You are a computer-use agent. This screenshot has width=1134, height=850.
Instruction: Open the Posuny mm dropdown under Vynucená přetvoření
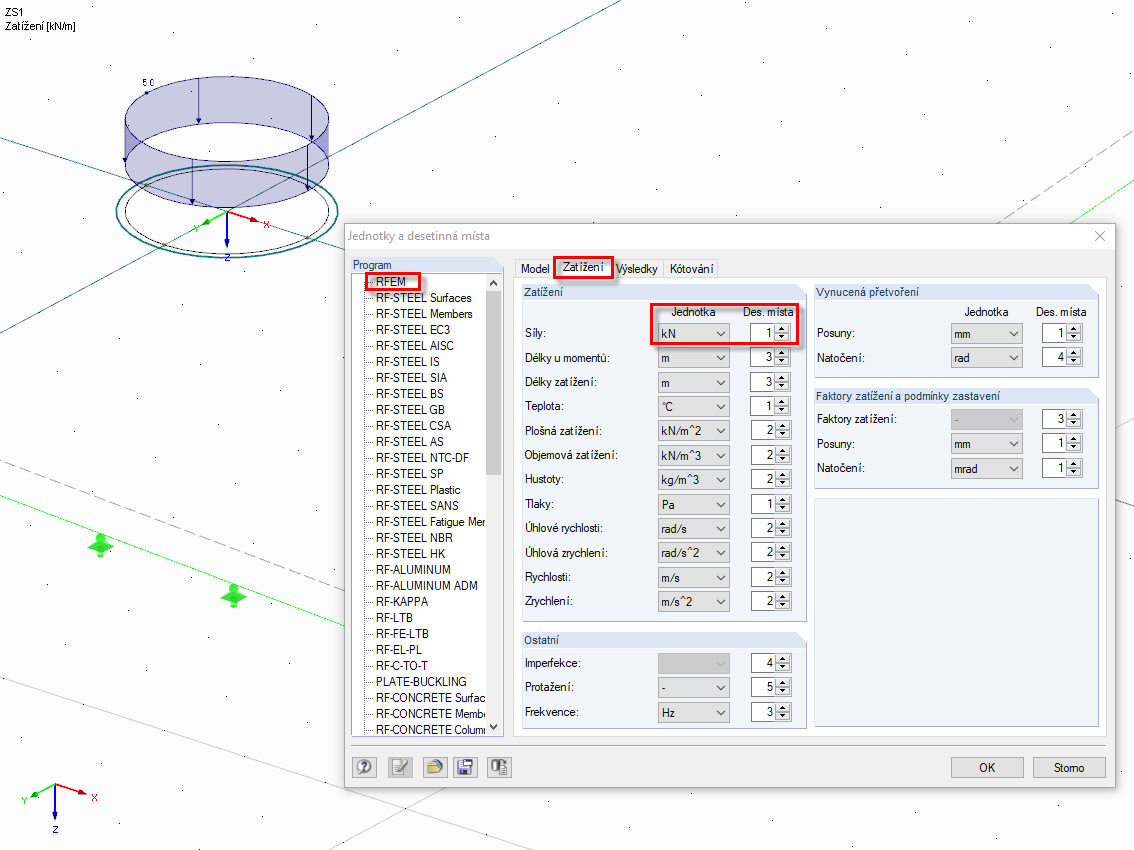point(986,333)
